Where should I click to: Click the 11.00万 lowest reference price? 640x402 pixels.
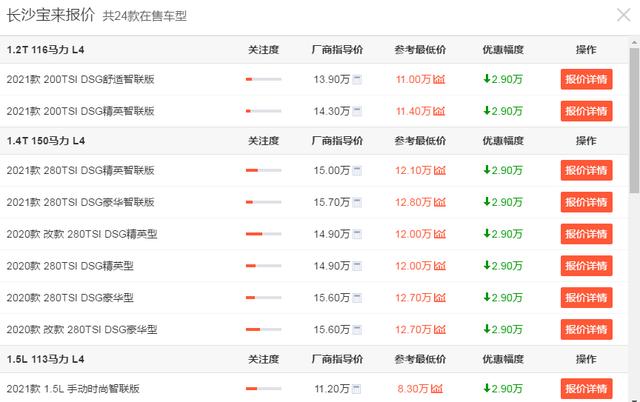pyautogui.click(x=413, y=79)
